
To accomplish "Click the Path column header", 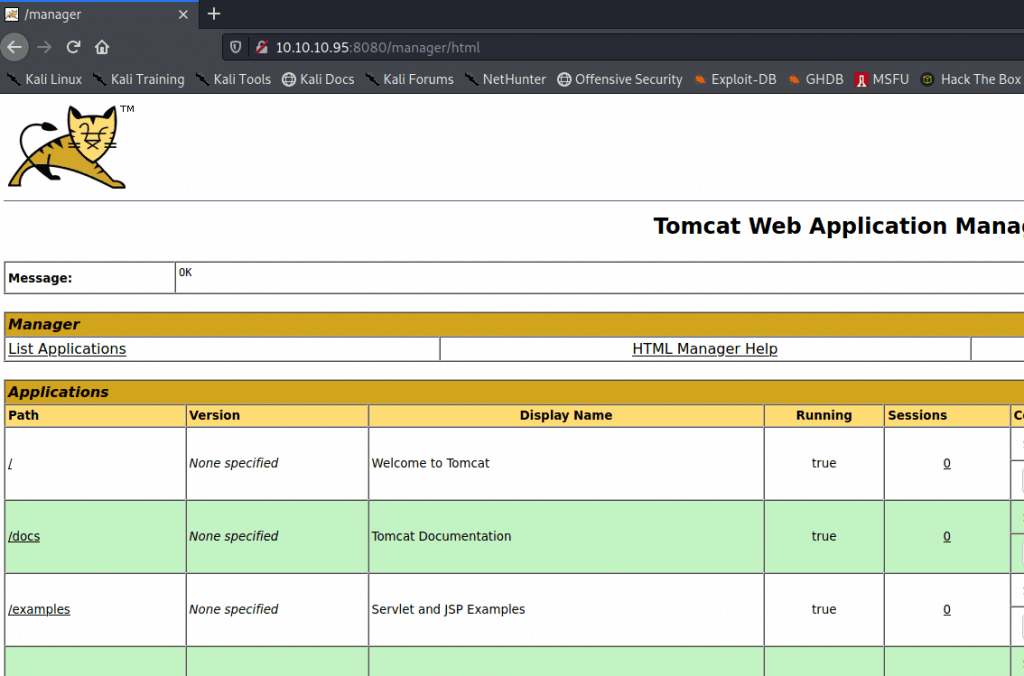I will tap(95, 415).
